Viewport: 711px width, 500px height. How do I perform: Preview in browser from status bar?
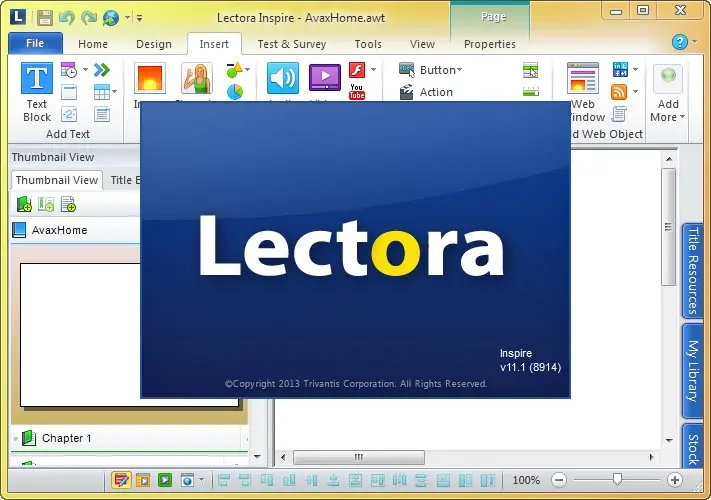[x=187, y=480]
